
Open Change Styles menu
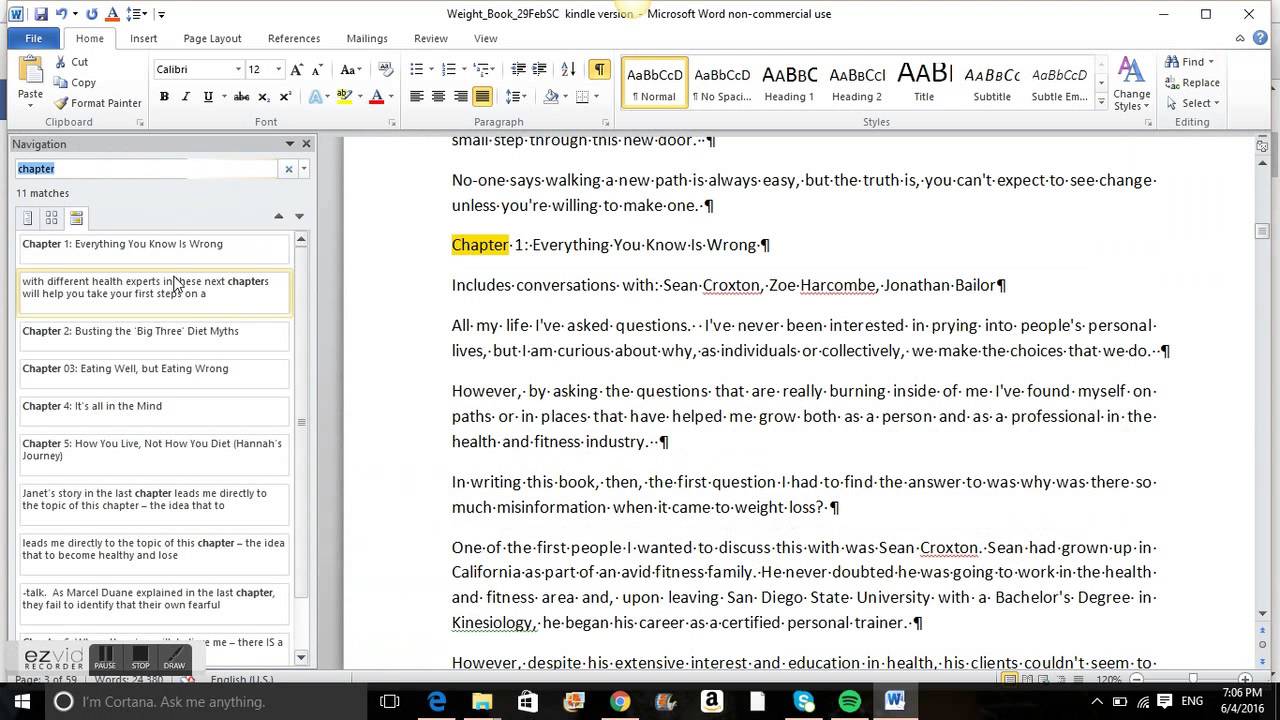point(1131,84)
